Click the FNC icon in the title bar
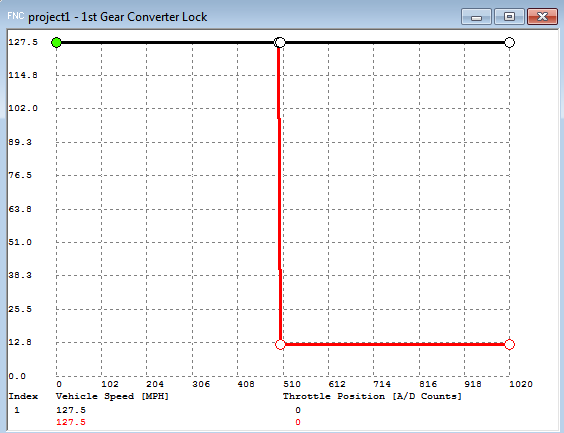Screen dimensions: 564x433 15,16
